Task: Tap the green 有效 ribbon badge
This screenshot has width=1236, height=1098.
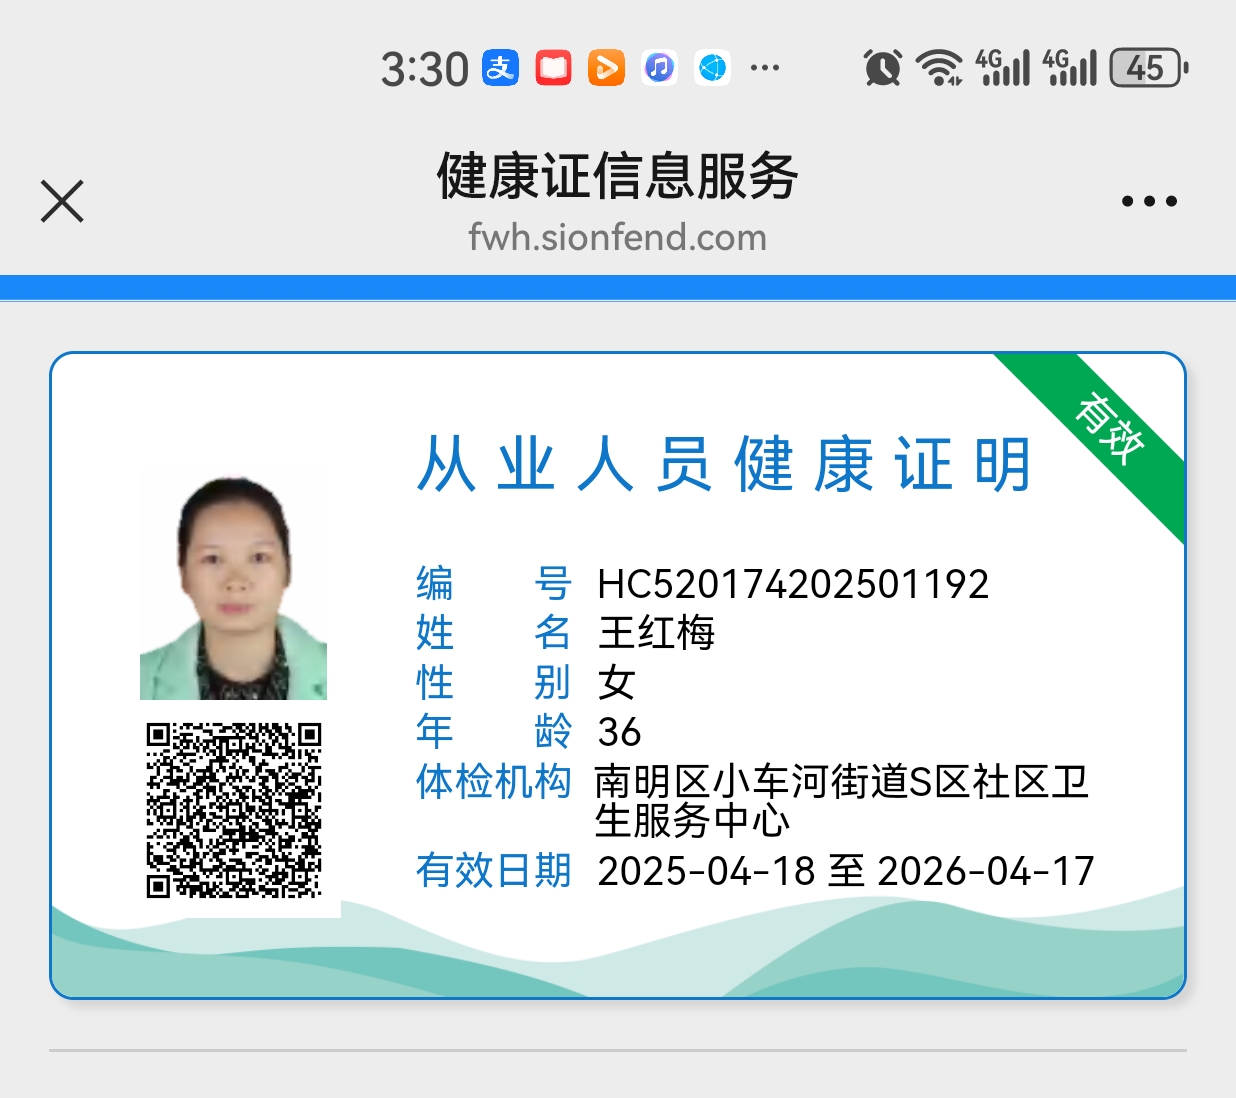Action: pos(1110,428)
